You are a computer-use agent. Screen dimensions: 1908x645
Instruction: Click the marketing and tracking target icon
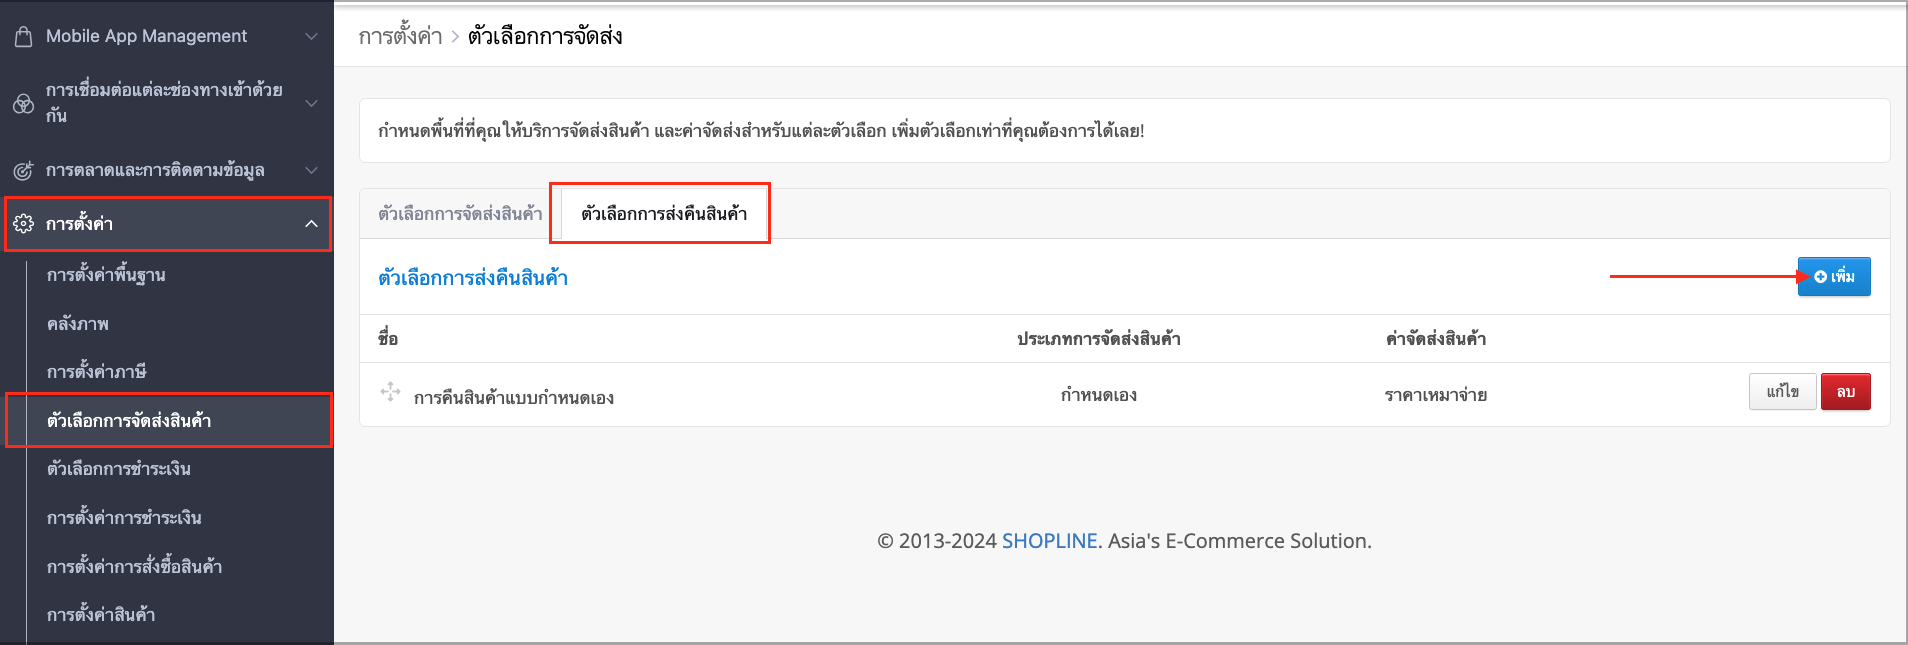[23, 171]
